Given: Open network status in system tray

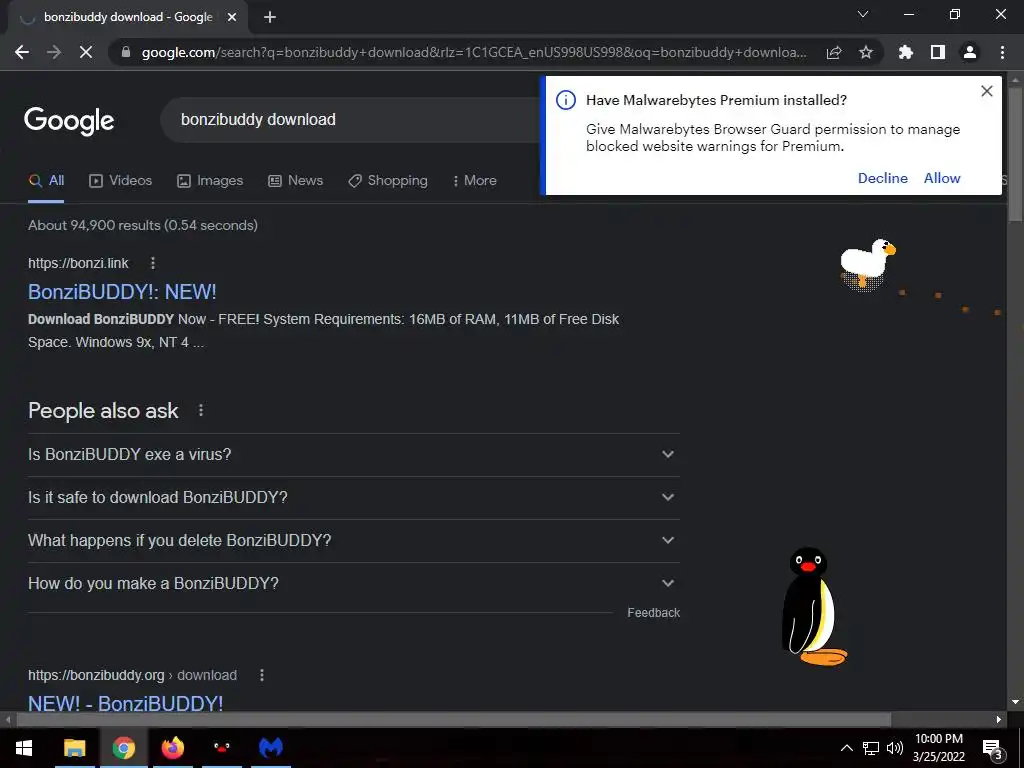Looking at the screenshot, I should (x=871, y=748).
